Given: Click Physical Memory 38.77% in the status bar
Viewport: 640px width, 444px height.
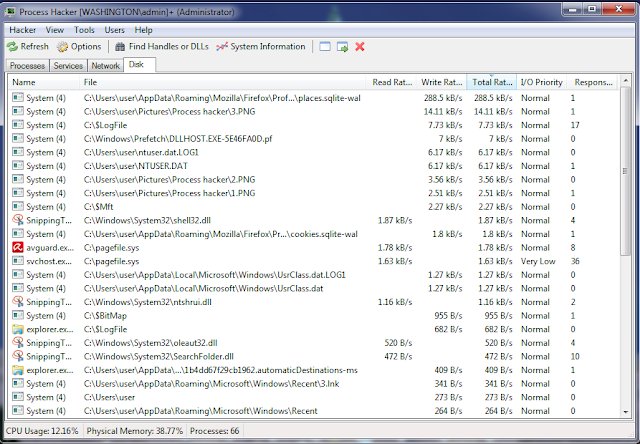Looking at the screenshot, I should coord(135,431).
